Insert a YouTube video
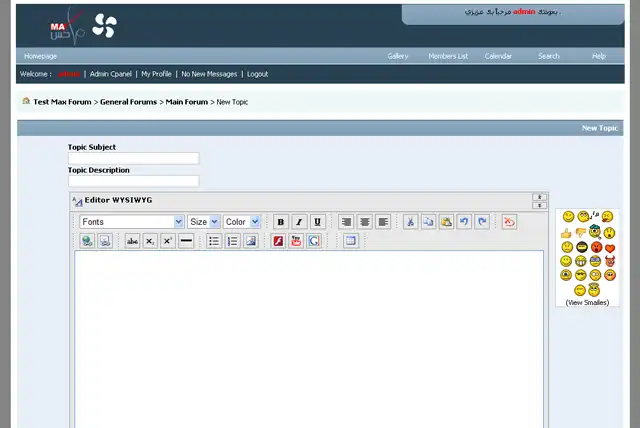640x428 pixels. (296, 241)
